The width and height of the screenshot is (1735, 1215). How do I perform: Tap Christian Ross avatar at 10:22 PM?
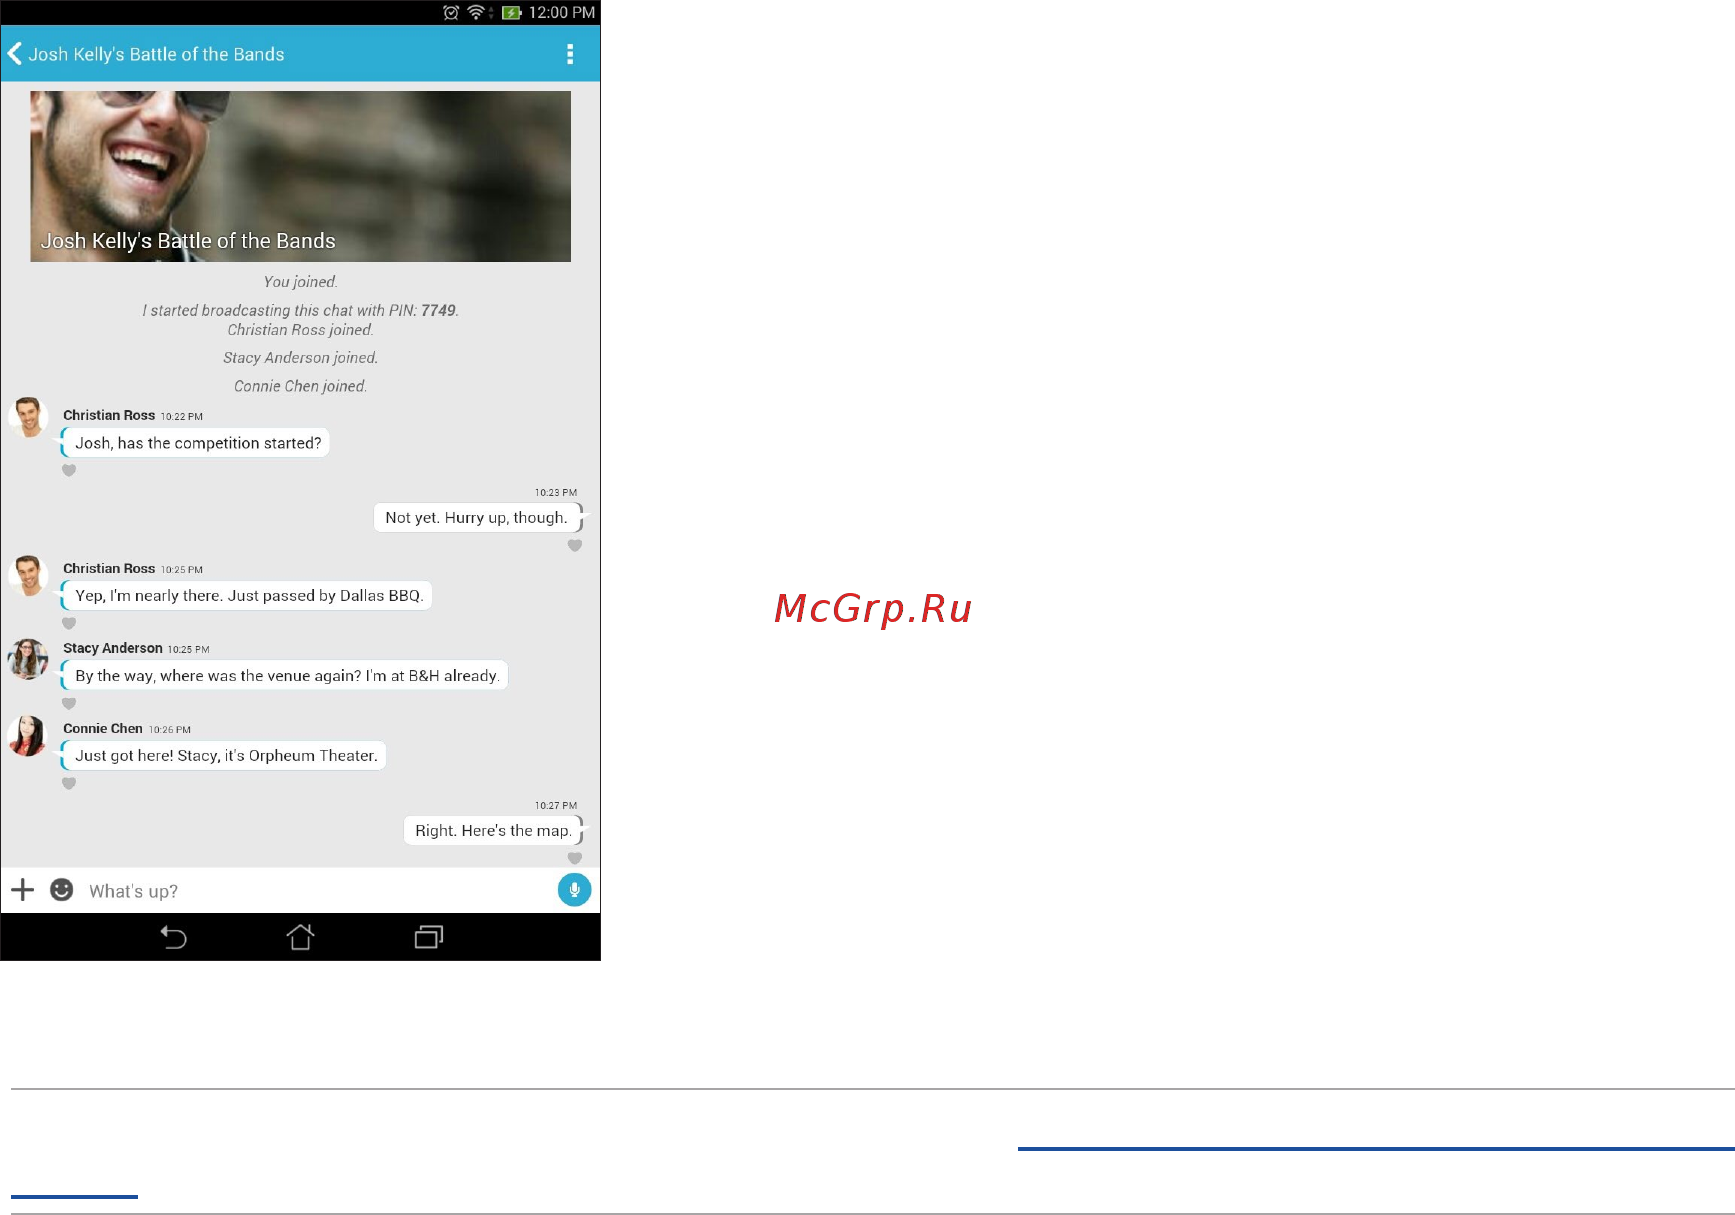(x=28, y=418)
